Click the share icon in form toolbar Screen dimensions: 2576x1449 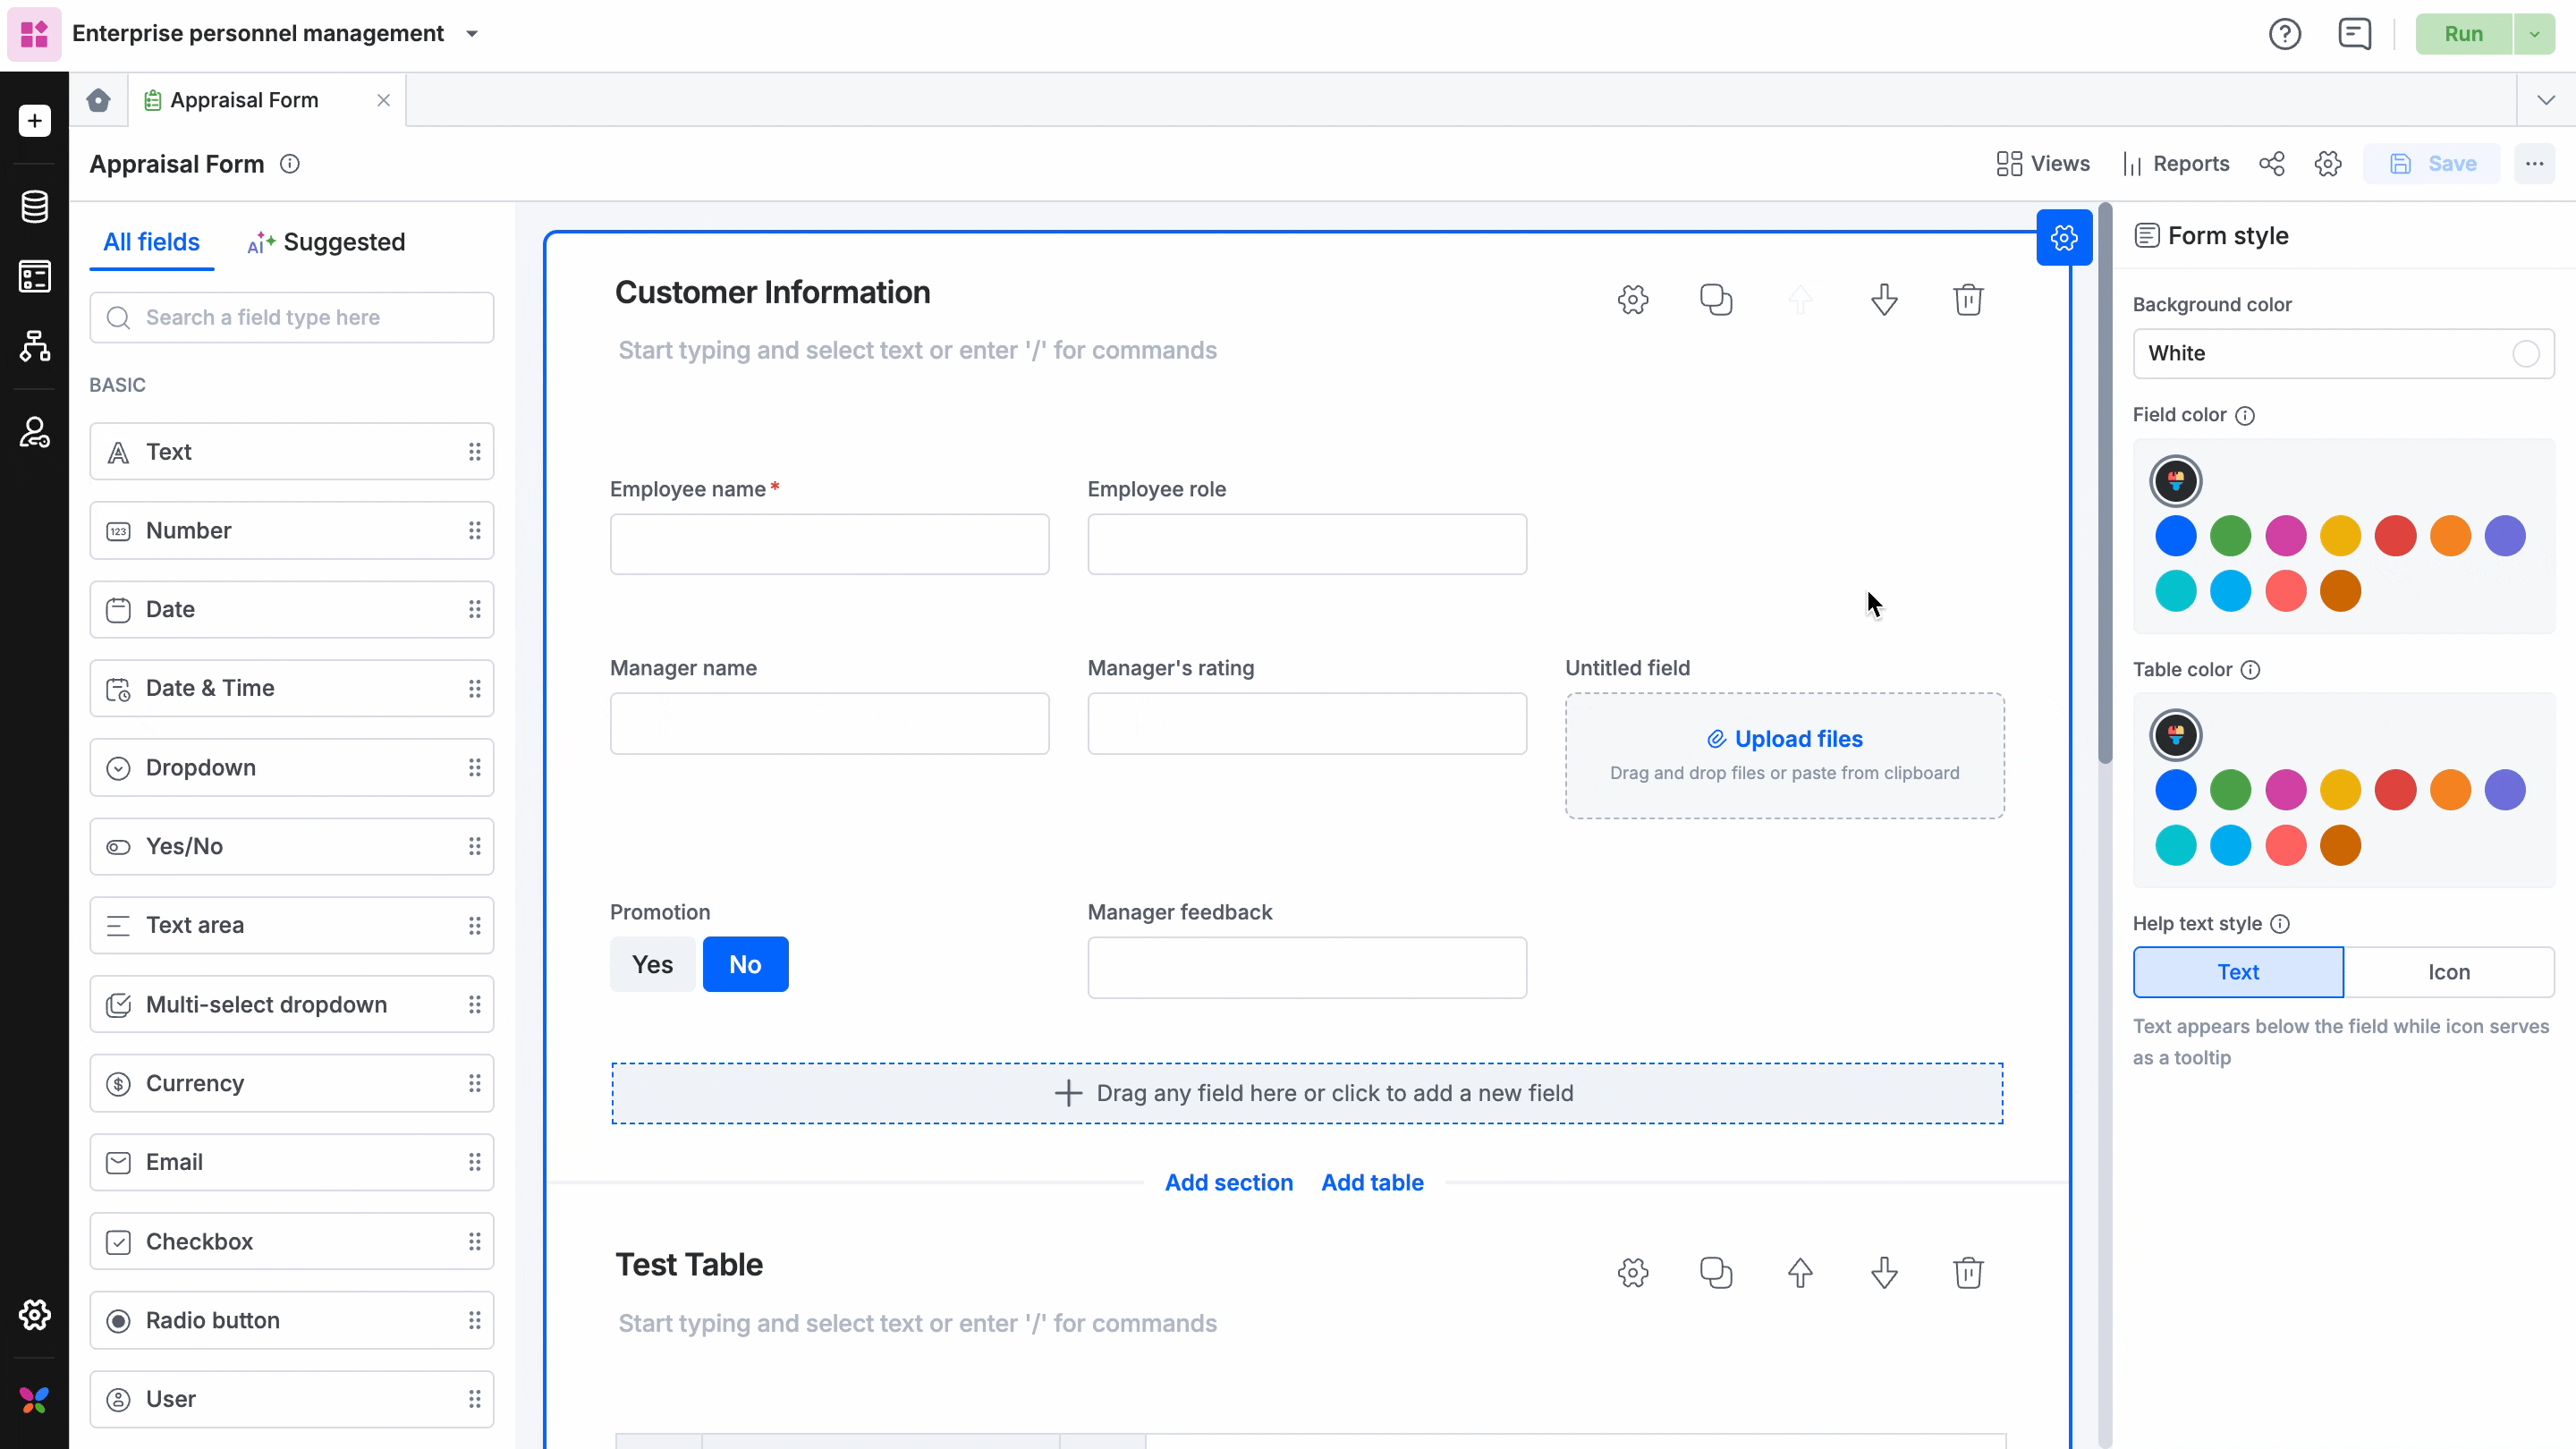coord(2271,164)
